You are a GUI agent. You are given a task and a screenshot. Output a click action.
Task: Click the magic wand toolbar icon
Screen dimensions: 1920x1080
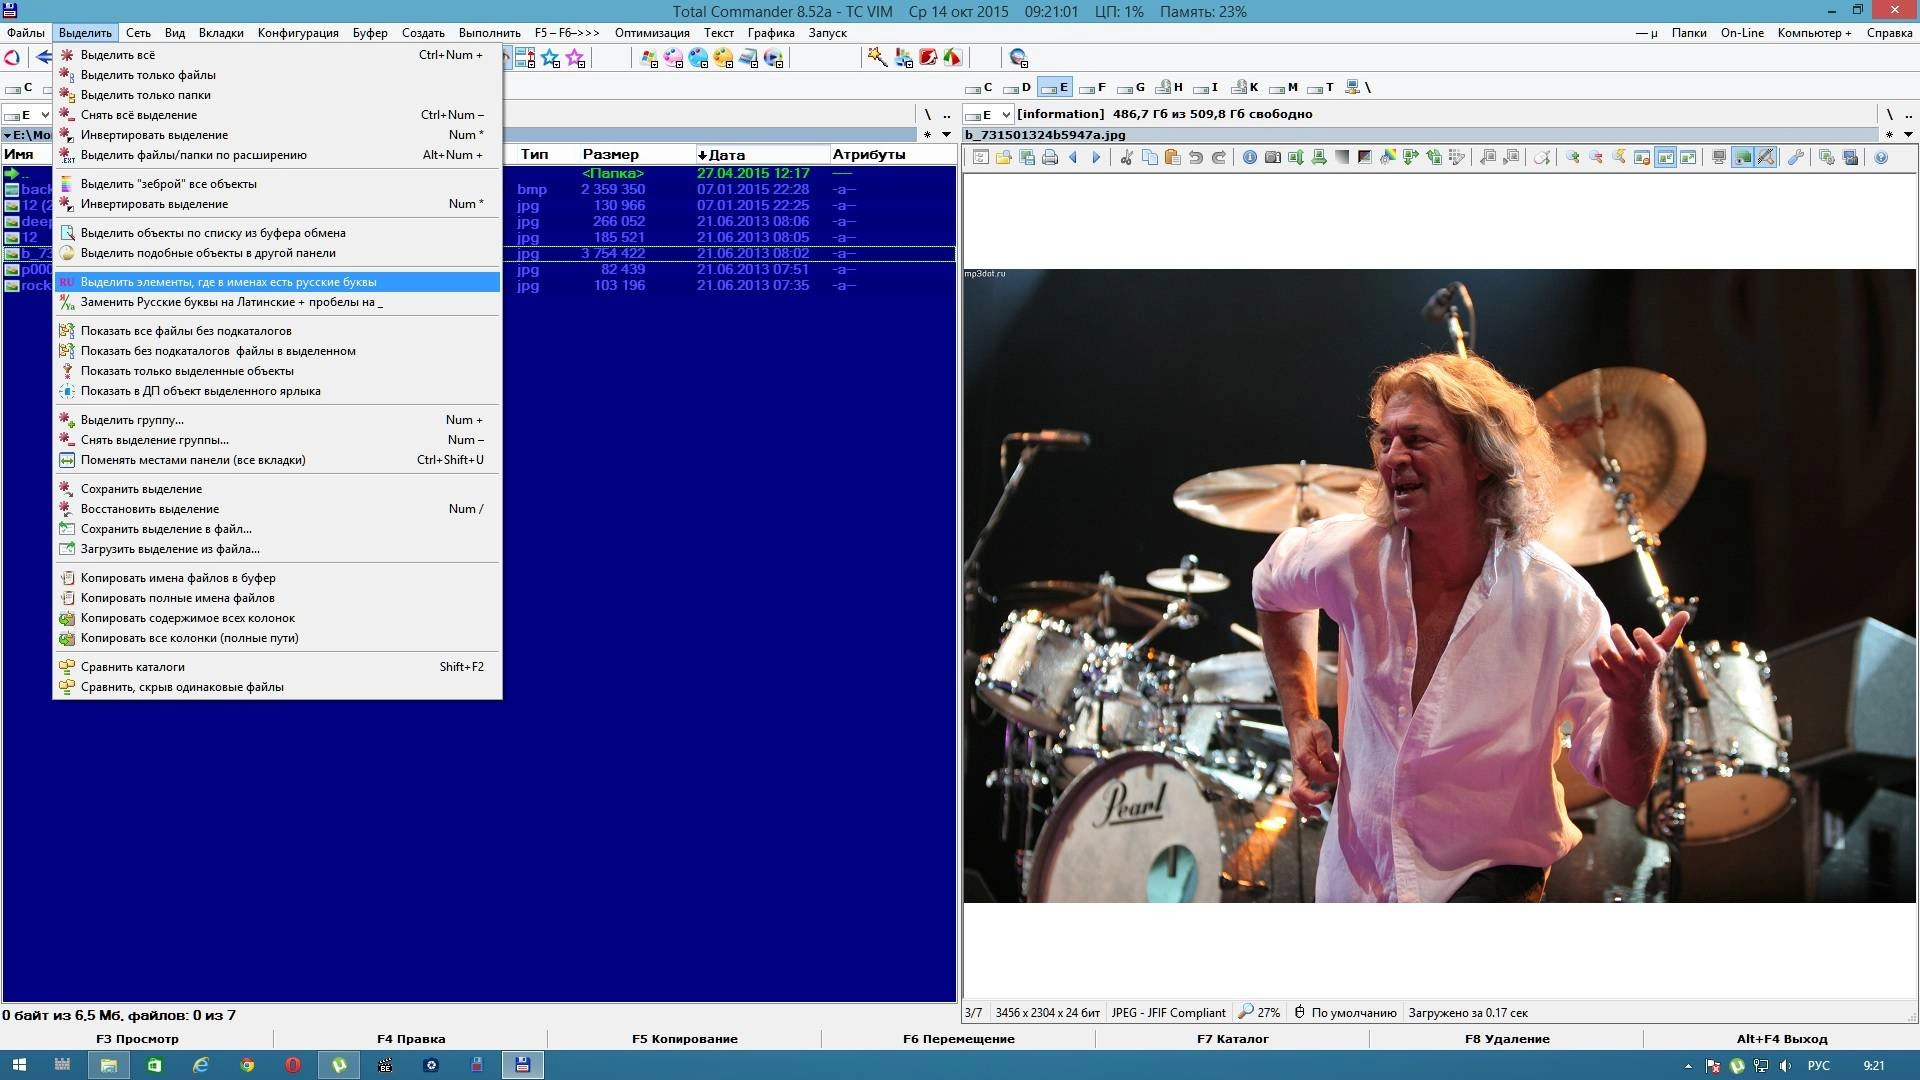[877, 58]
